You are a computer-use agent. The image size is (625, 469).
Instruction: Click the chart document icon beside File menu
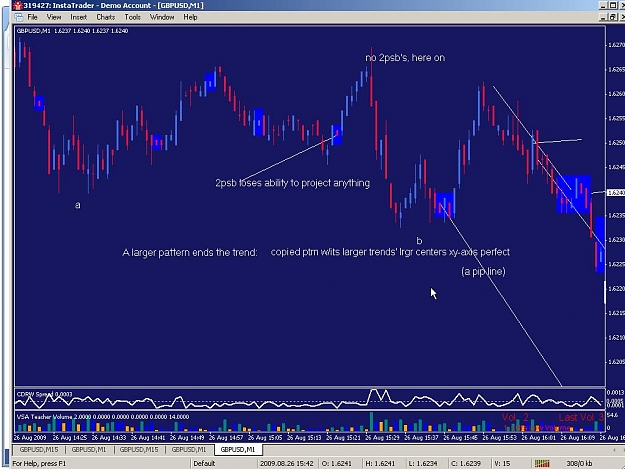18,17
